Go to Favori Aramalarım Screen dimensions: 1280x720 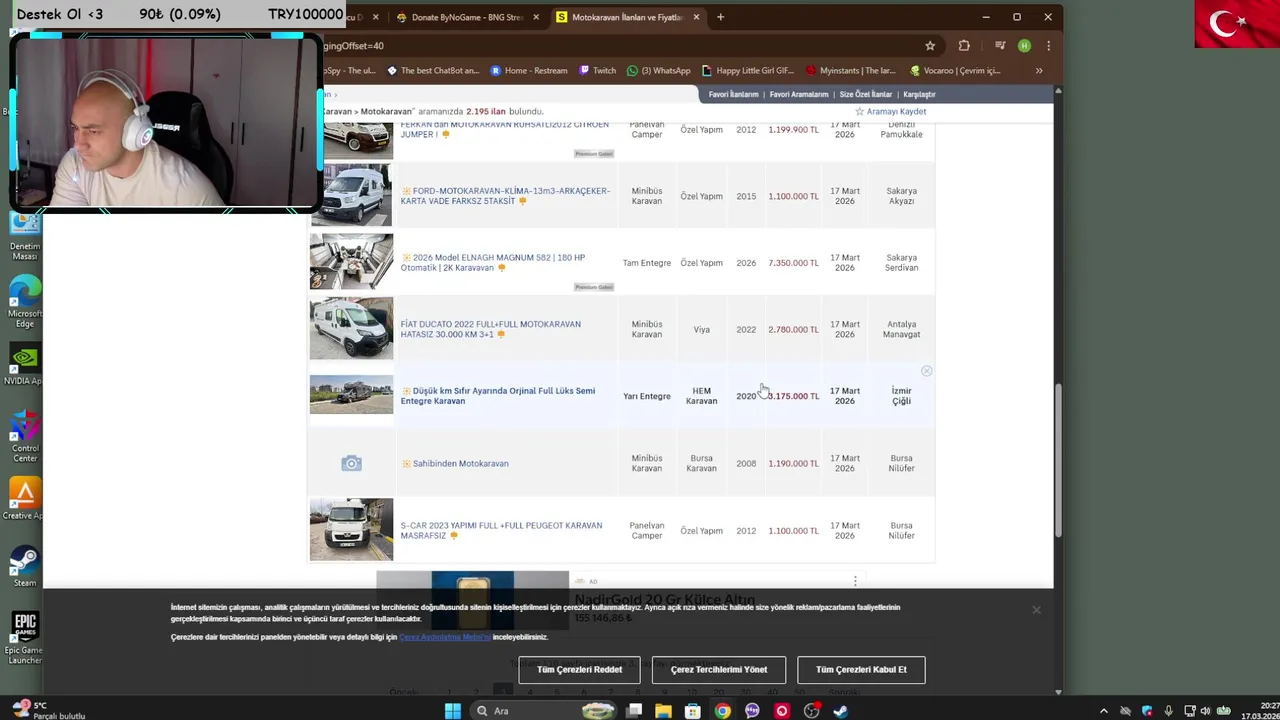pyautogui.click(x=799, y=94)
